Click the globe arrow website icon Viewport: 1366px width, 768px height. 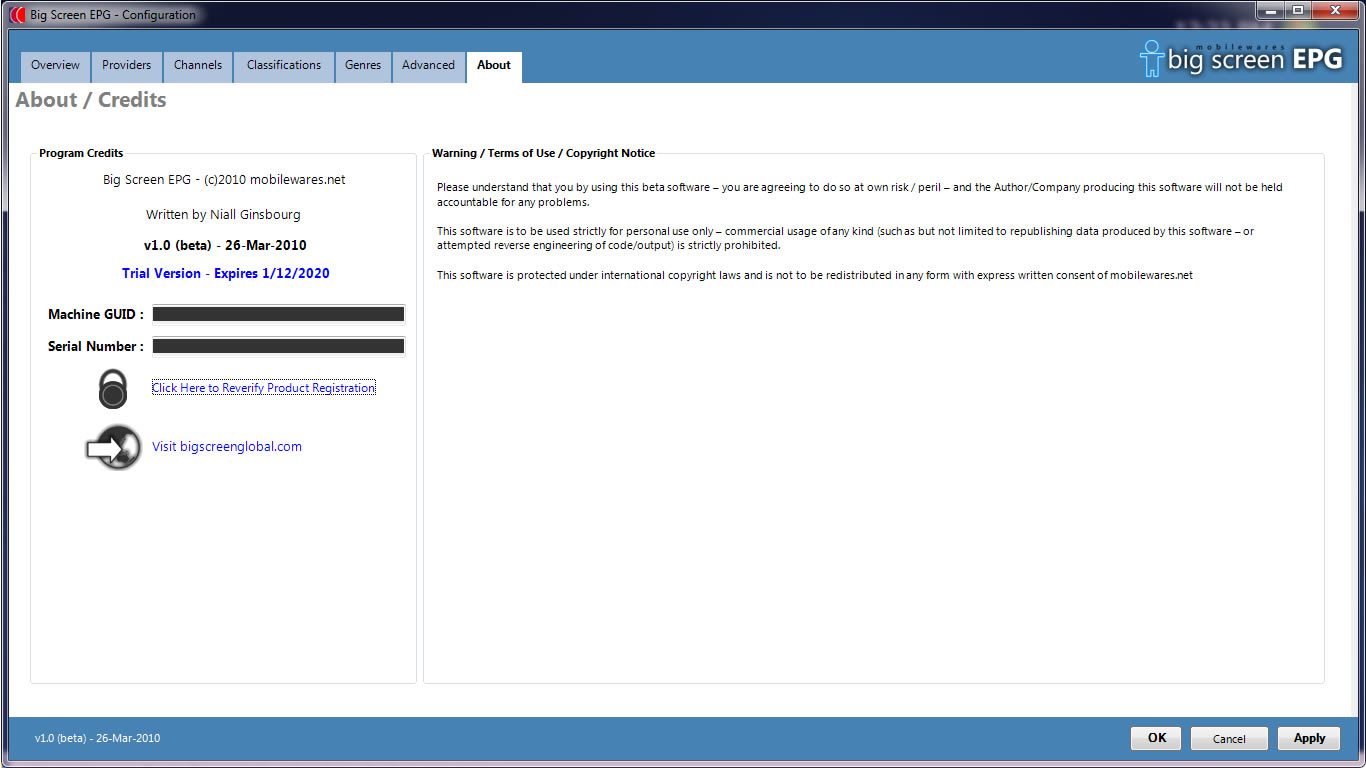click(113, 447)
